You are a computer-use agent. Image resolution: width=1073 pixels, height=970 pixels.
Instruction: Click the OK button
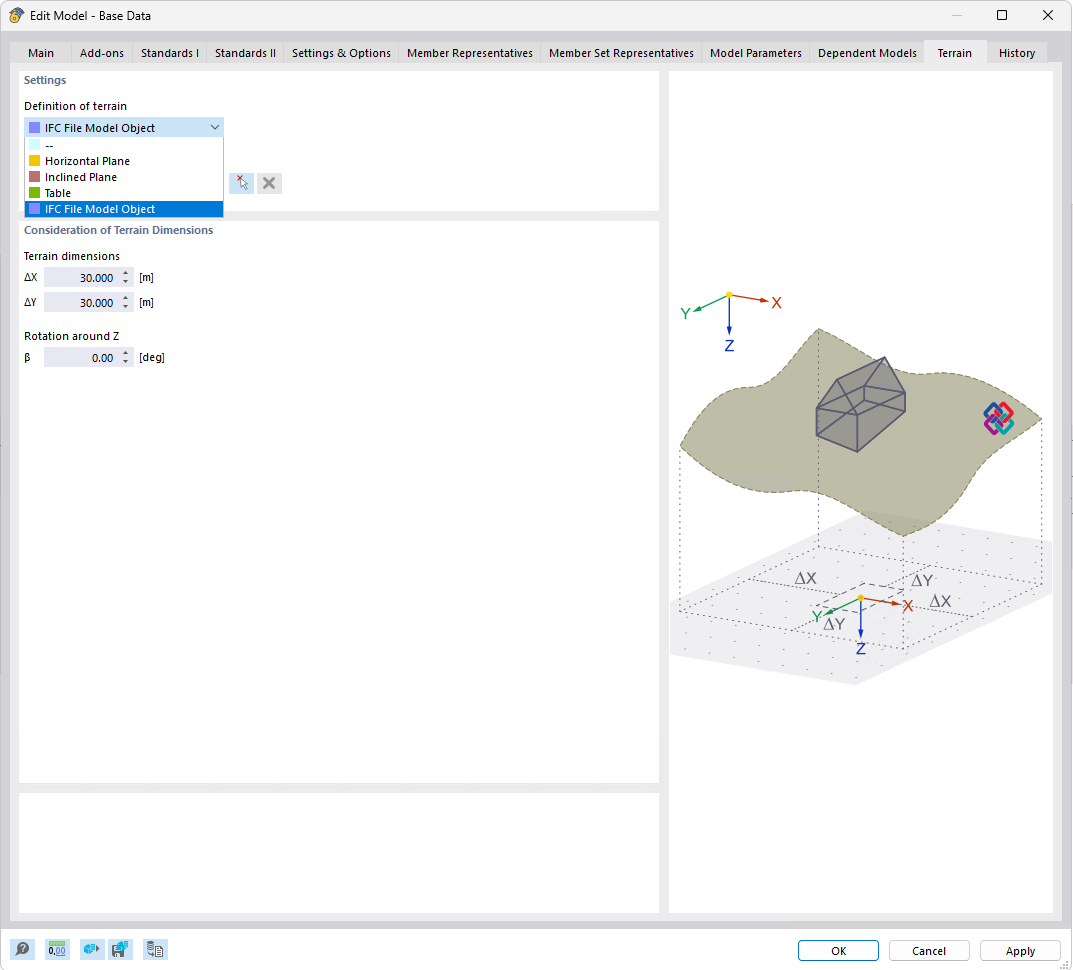(838, 950)
